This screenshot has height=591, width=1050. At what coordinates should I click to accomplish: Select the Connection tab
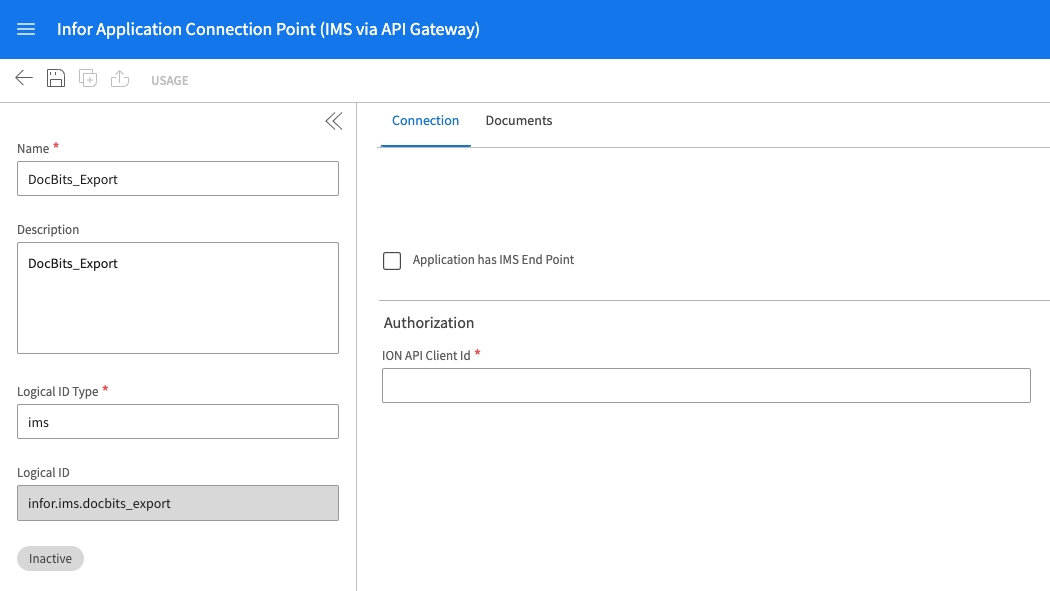click(x=425, y=121)
